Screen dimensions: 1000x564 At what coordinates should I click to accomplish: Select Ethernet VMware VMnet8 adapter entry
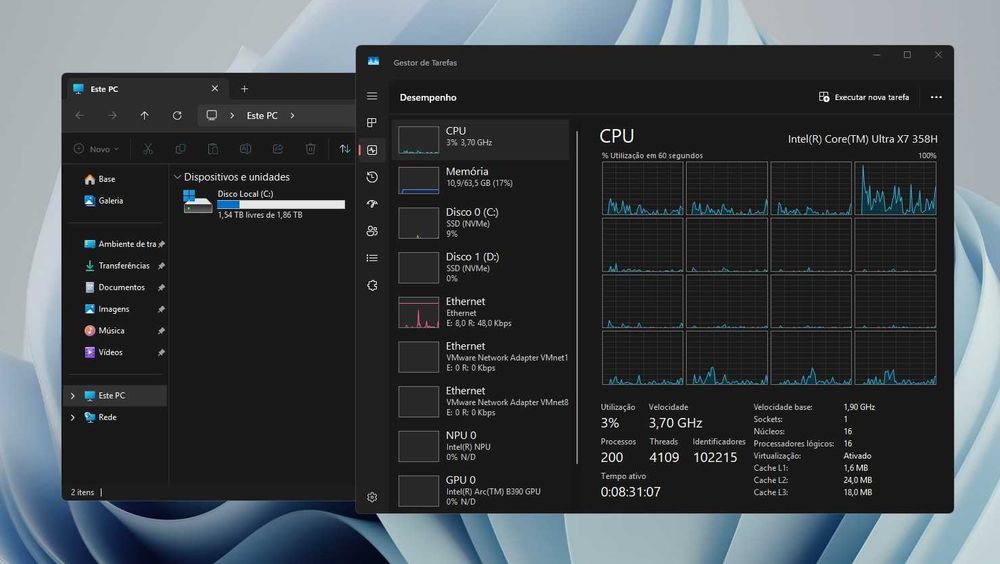pos(480,401)
